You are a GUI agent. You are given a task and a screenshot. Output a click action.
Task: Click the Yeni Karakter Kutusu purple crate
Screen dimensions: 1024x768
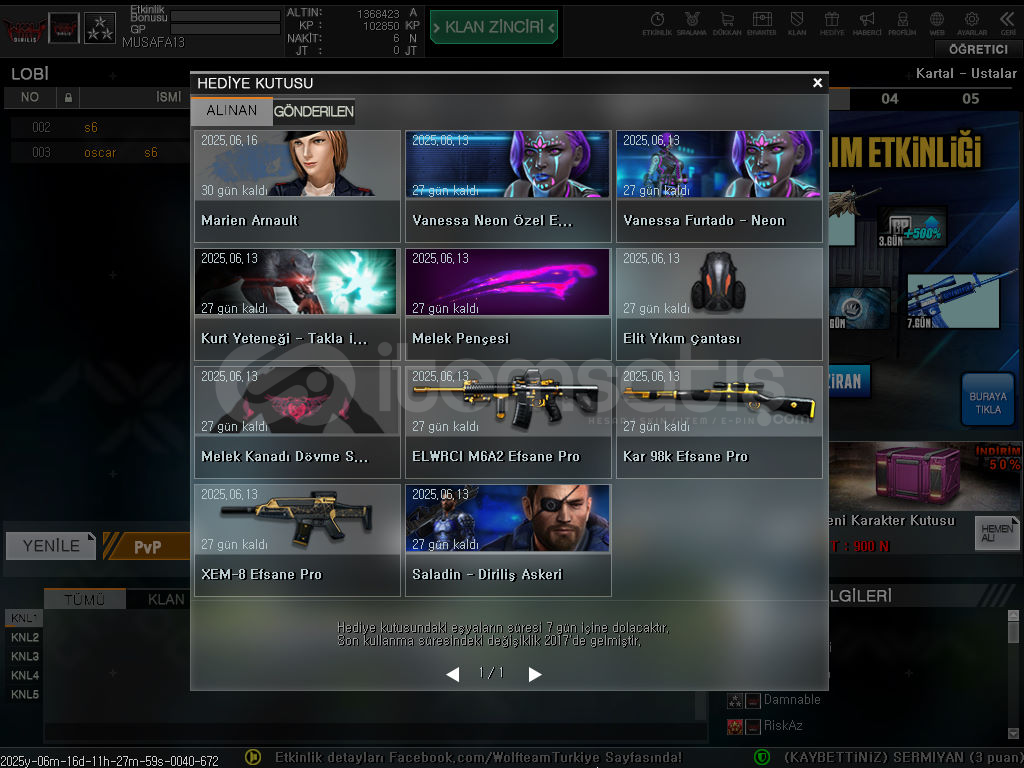(918, 475)
